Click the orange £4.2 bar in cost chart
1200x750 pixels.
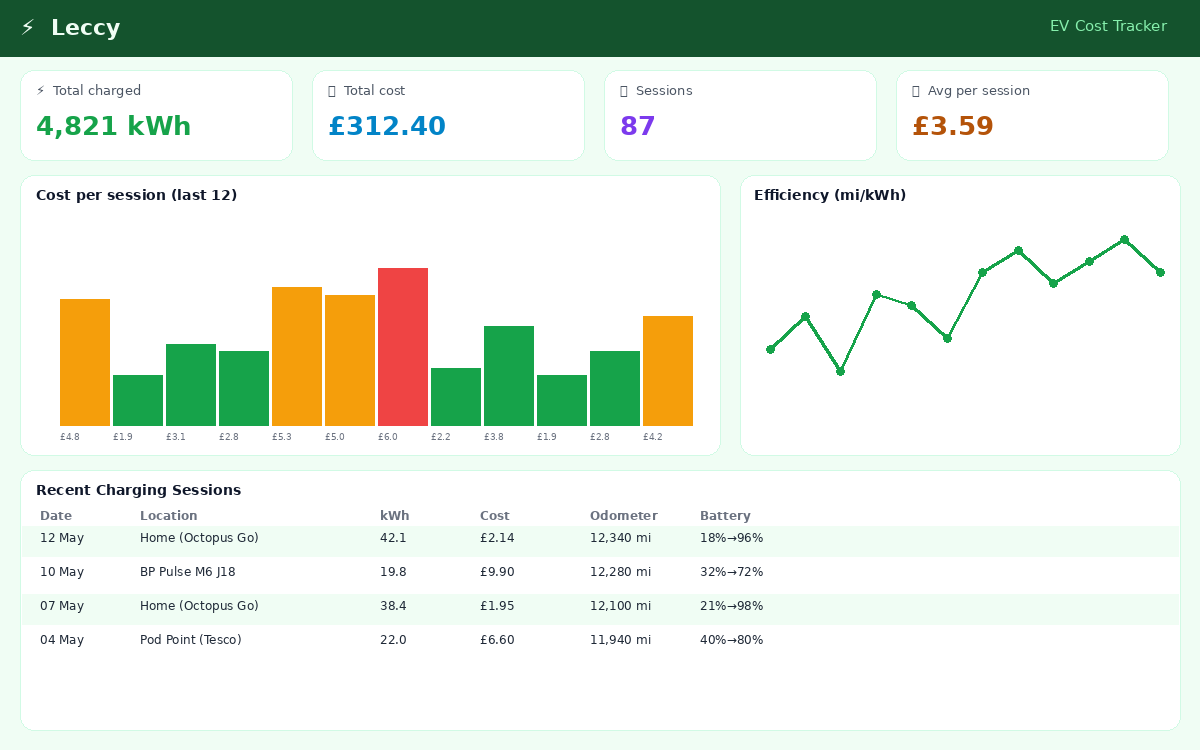point(668,371)
